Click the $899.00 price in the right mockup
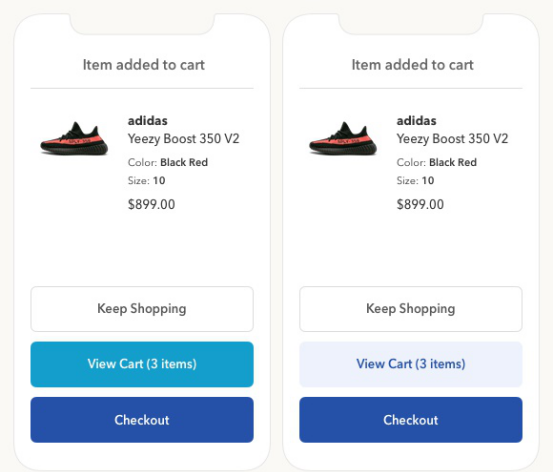 [x=420, y=205]
